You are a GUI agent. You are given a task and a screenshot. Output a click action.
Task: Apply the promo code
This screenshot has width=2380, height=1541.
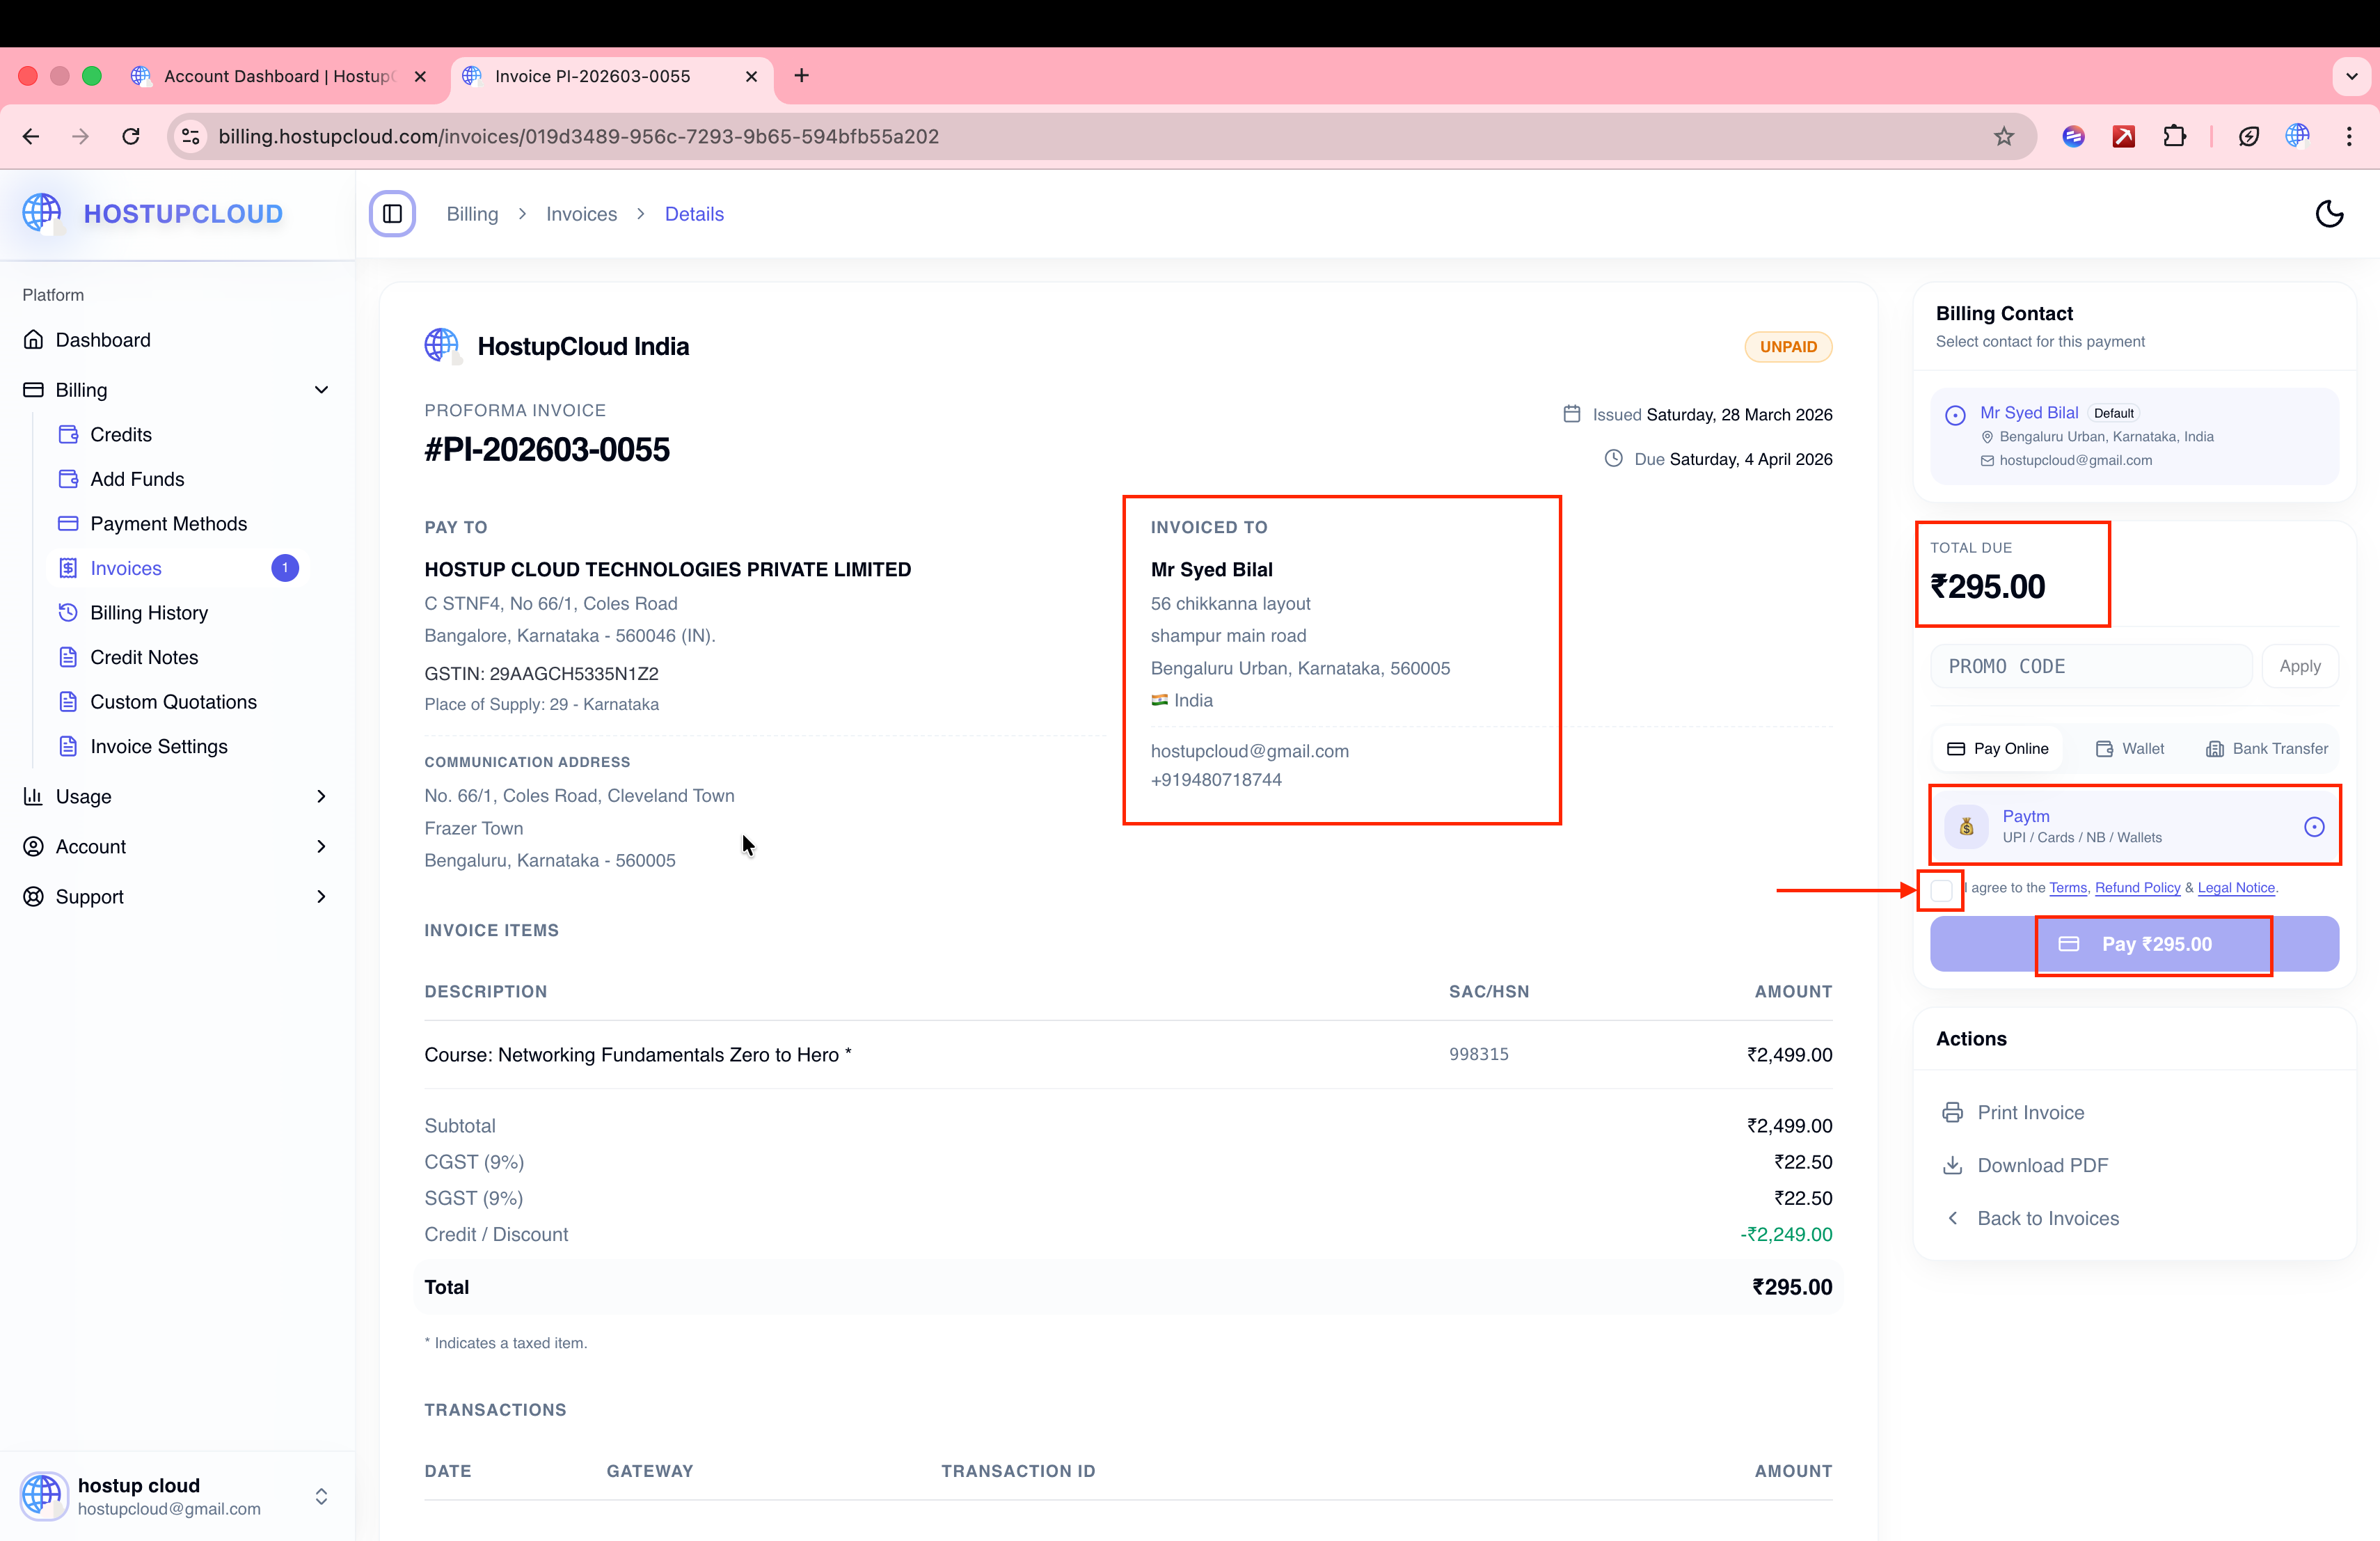[x=2300, y=666]
